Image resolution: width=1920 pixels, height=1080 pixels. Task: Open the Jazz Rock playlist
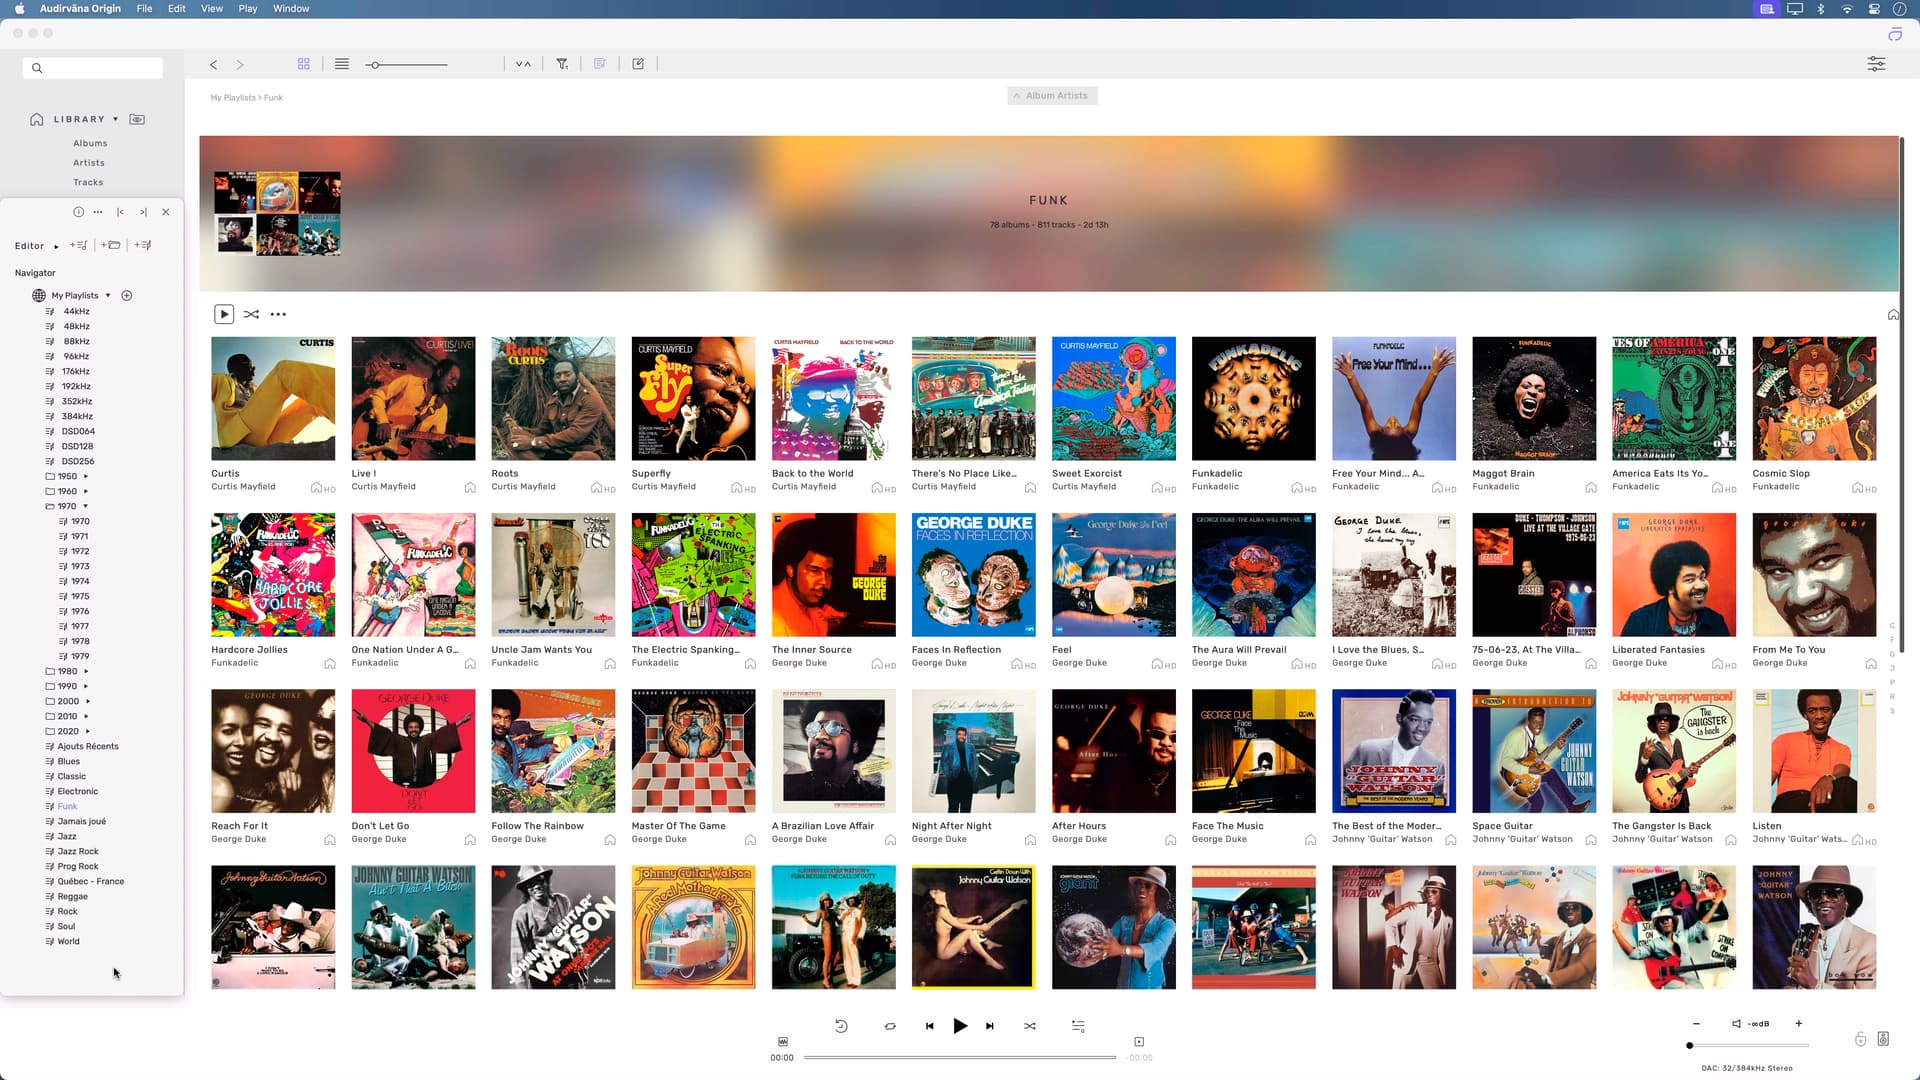(x=78, y=852)
